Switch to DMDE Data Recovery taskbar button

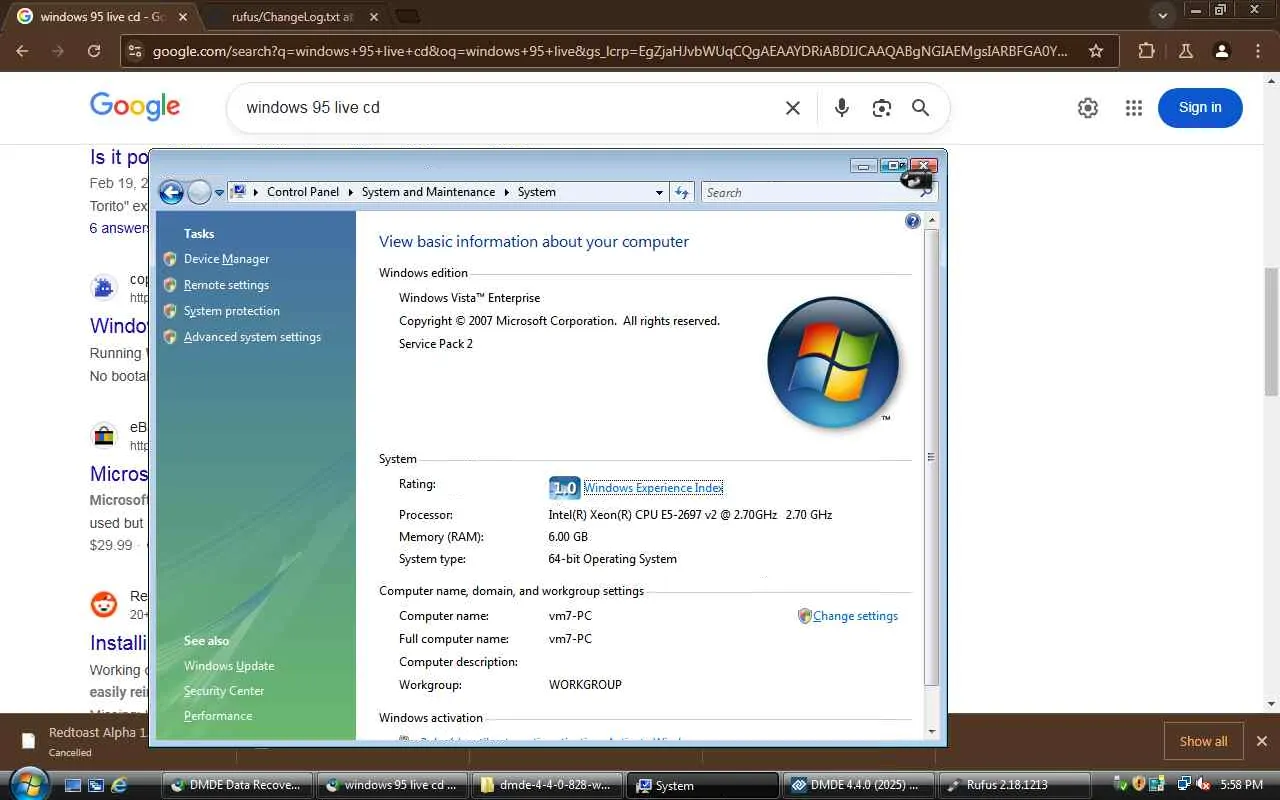[x=238, y=785]
